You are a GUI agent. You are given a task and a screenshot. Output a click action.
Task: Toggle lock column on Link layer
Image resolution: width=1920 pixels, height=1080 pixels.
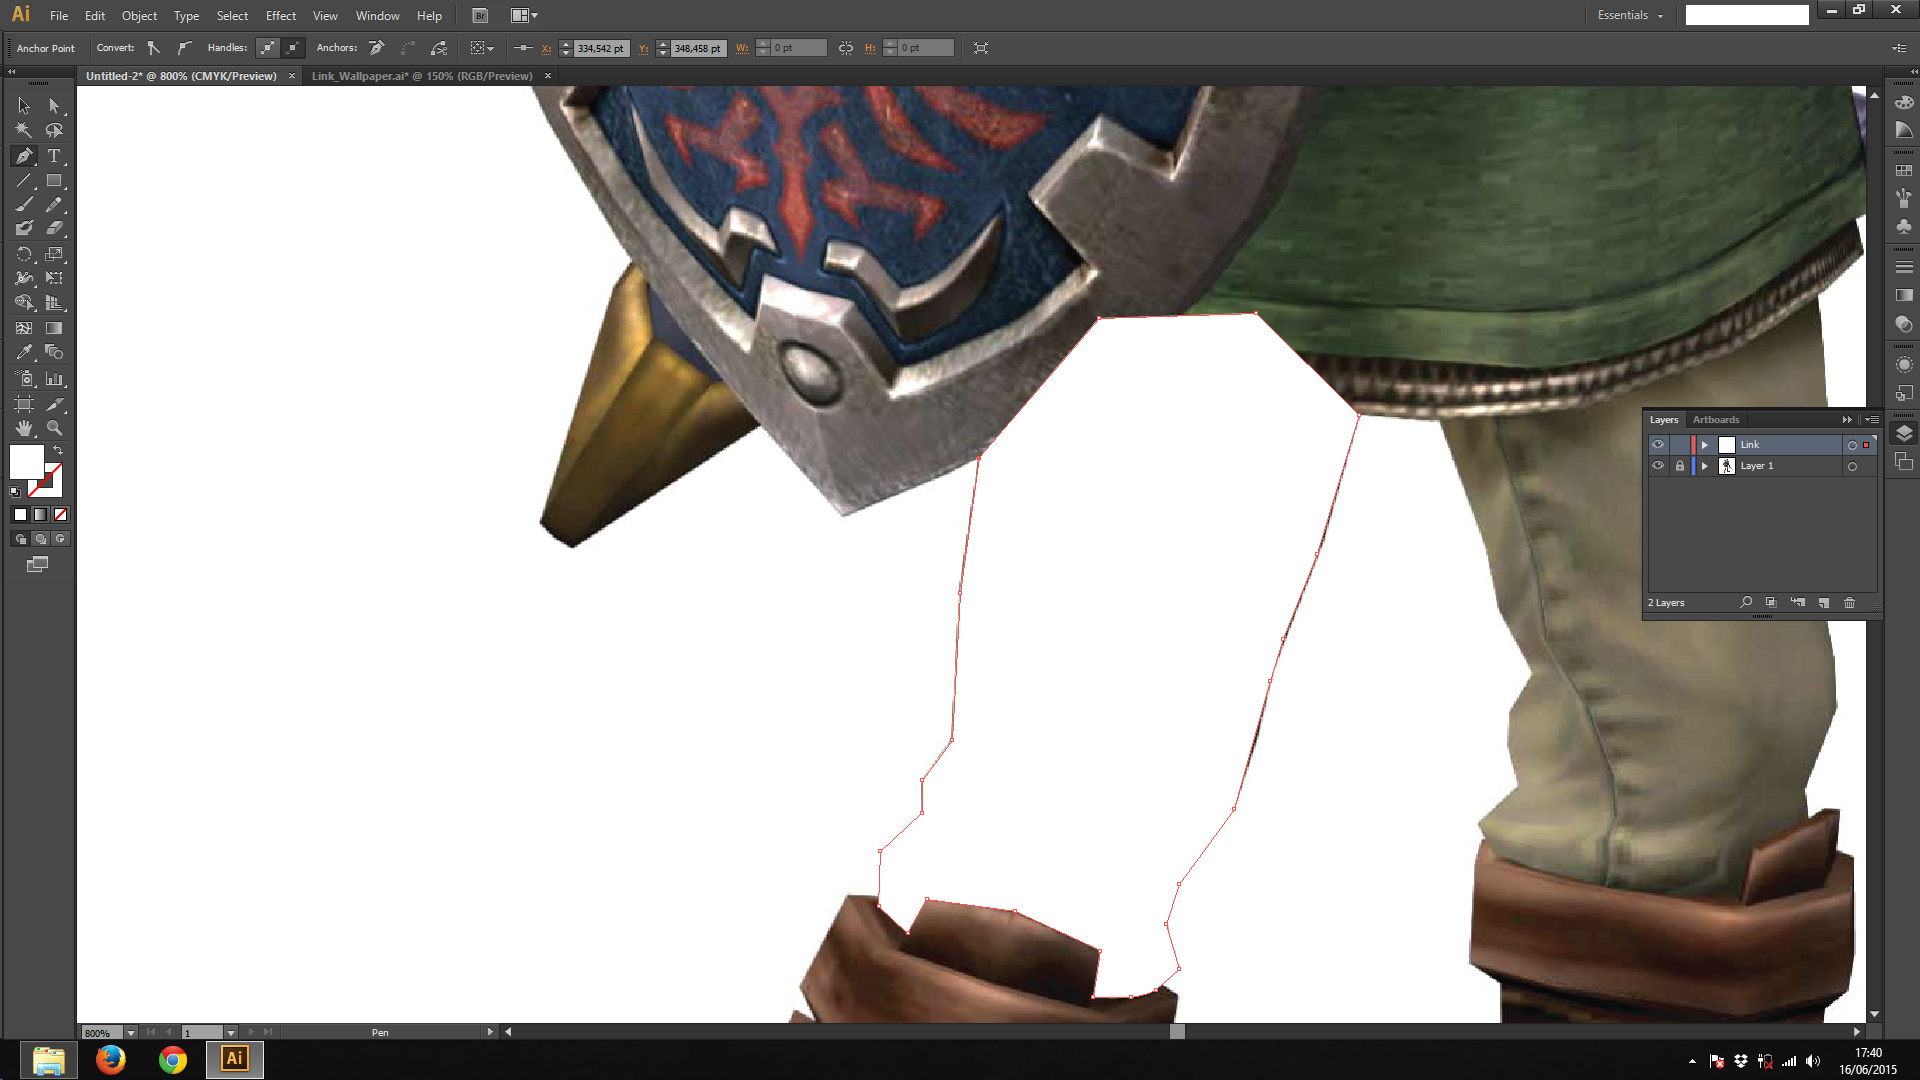pos(1680,445)
